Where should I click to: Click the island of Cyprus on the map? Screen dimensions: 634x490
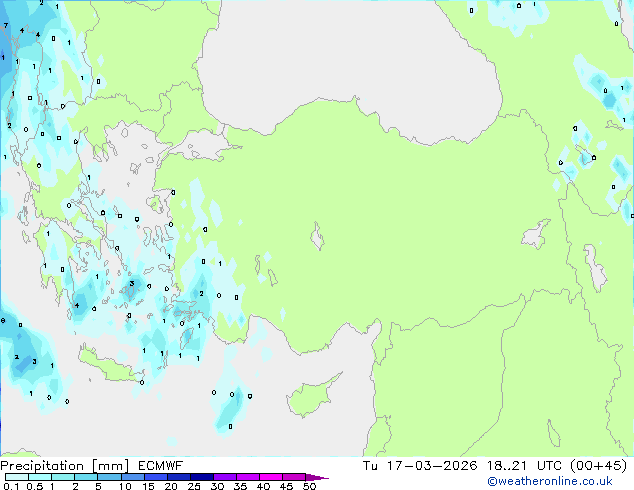click(x=311, y=397)
